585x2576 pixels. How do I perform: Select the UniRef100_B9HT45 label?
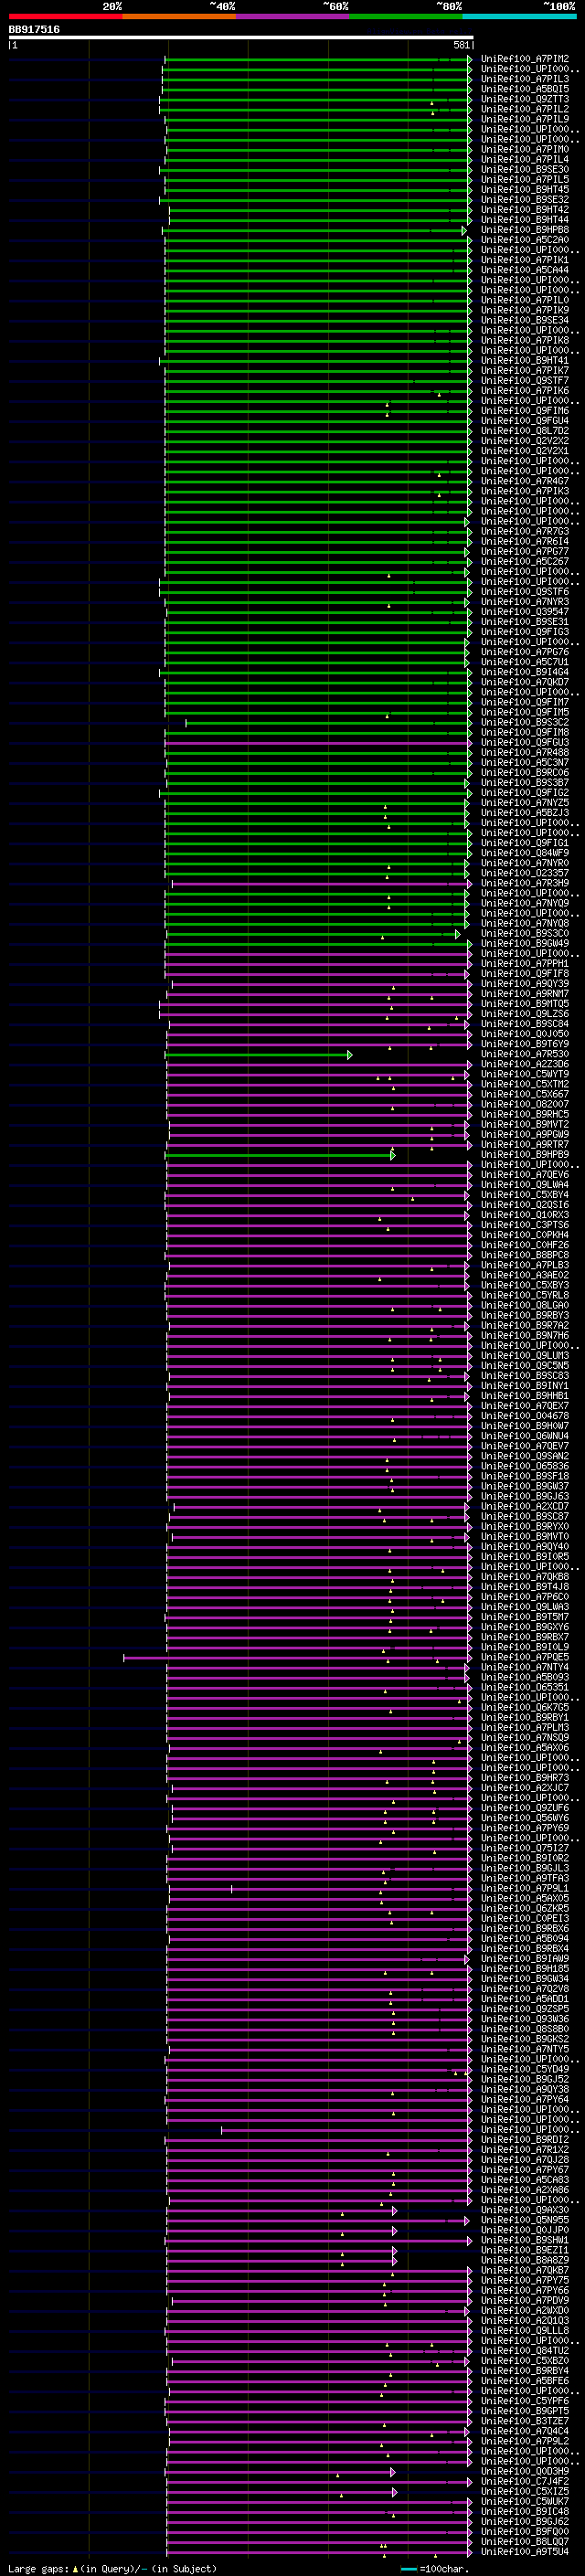point(525,190)
